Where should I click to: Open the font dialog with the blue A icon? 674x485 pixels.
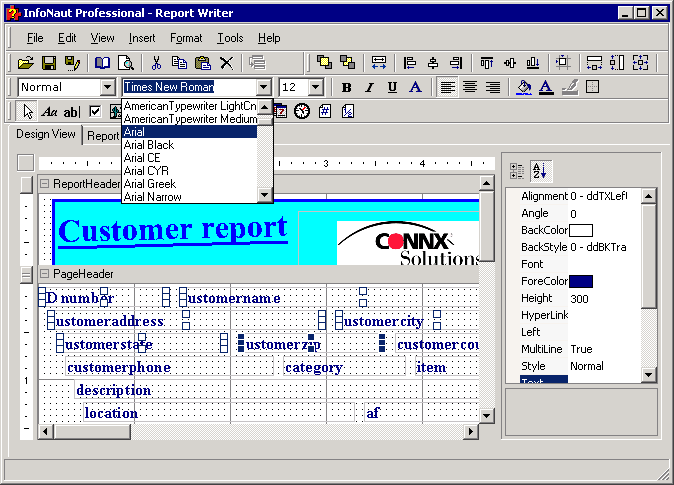[415, 87]
